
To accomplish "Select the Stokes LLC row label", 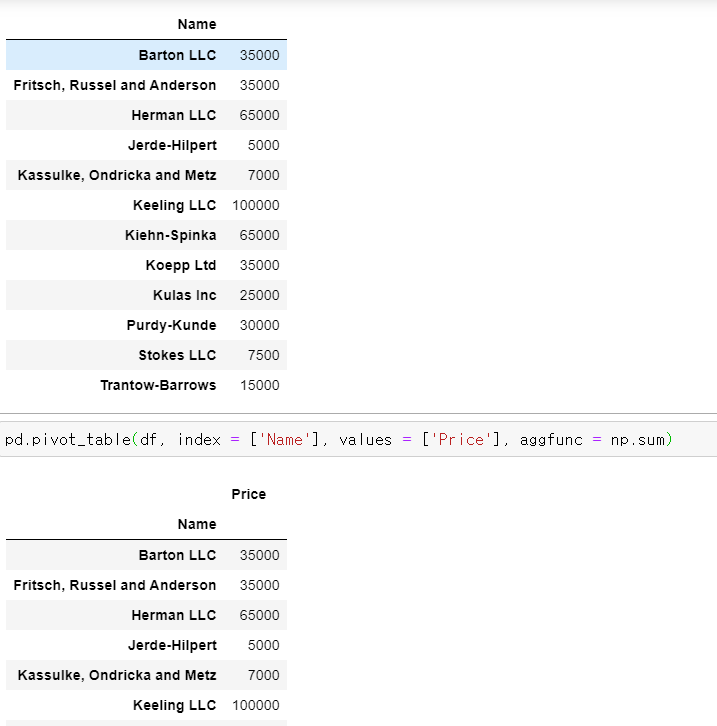I will [177, 355].
